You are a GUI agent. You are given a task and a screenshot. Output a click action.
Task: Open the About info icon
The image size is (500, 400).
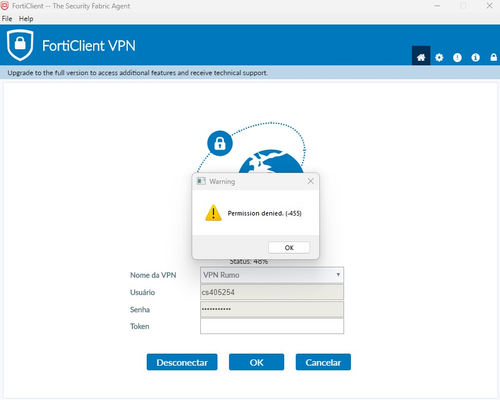tap(476, 57)
